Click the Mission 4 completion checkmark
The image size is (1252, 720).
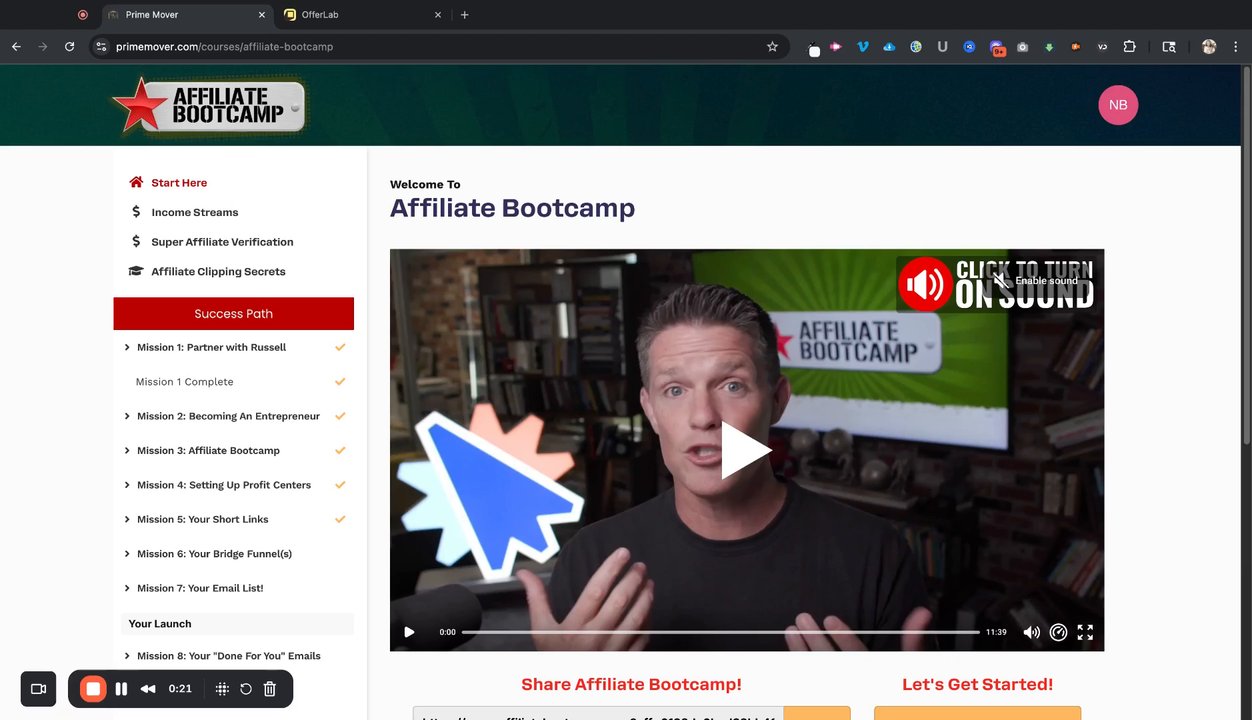[340, 485]
